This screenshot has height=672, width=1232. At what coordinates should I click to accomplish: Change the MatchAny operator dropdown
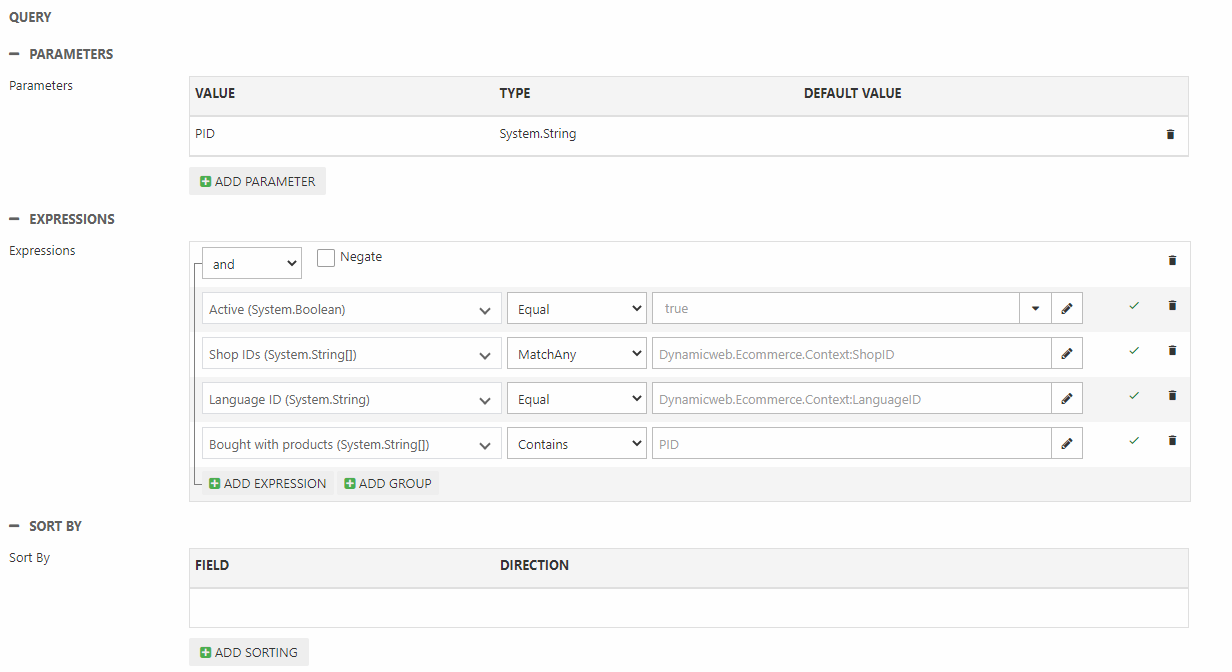point(577,354)
